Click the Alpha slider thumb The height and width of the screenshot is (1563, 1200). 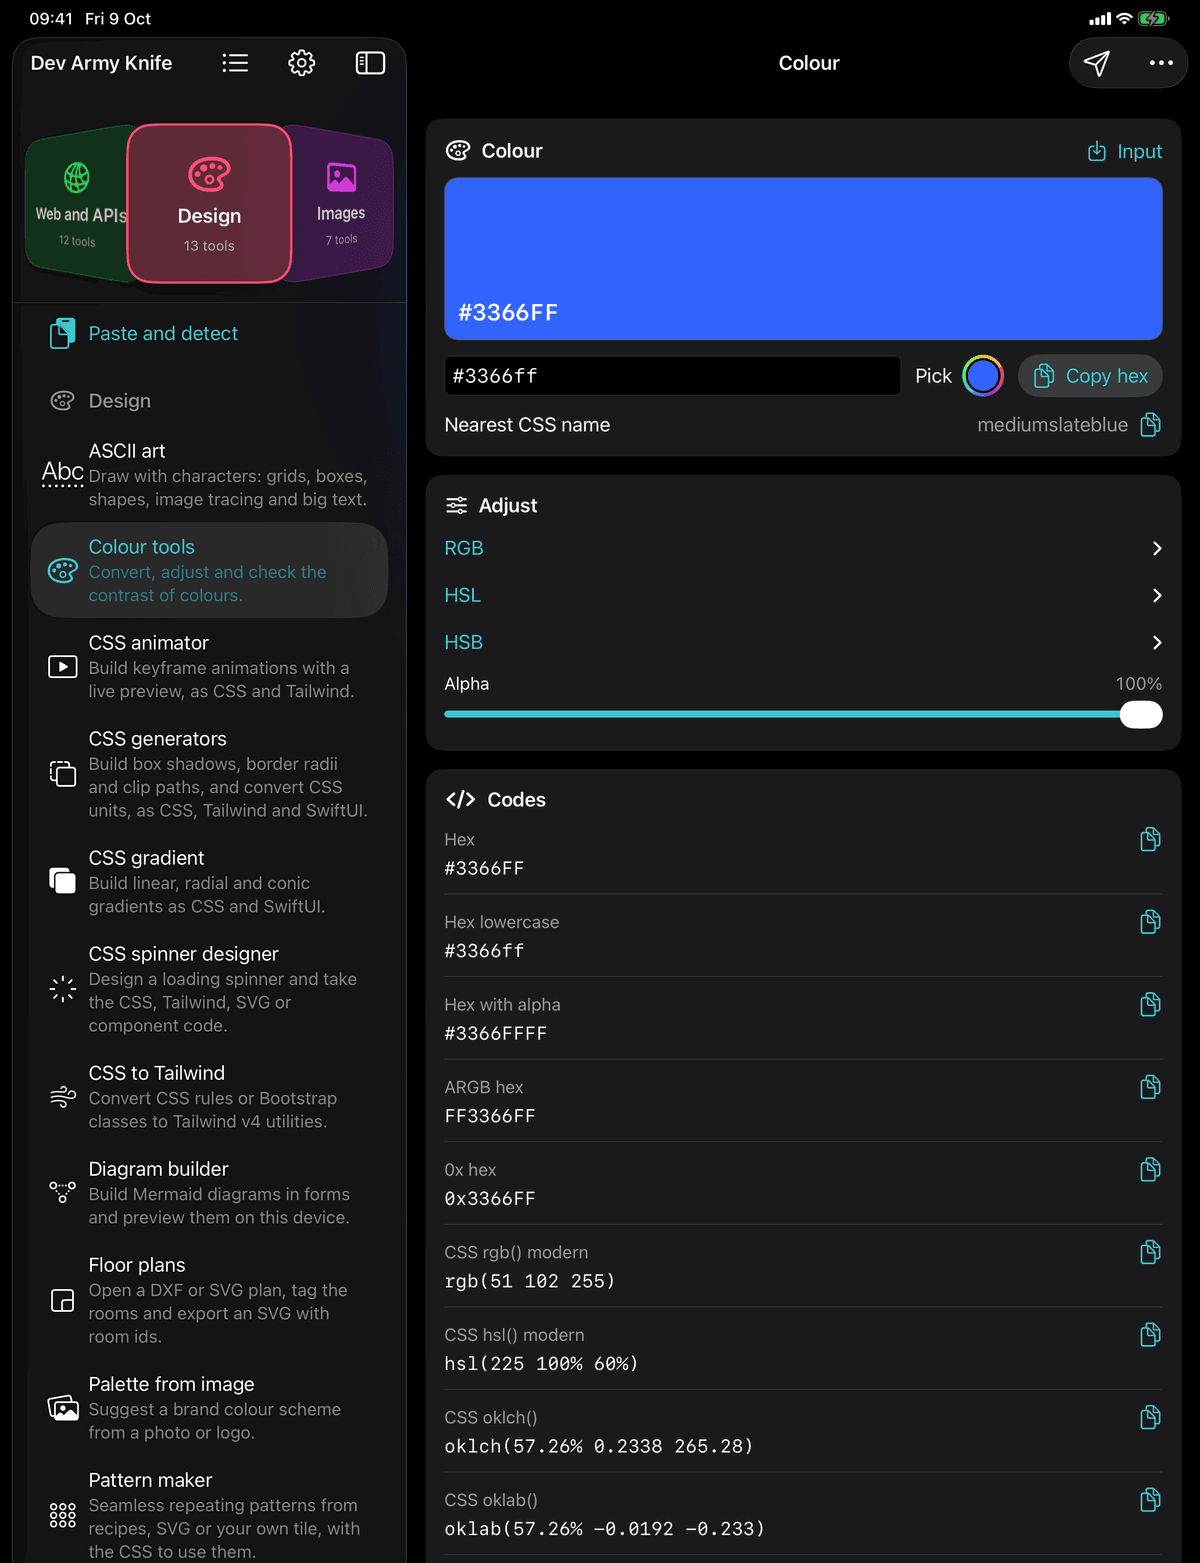[x=1141, y=714]
